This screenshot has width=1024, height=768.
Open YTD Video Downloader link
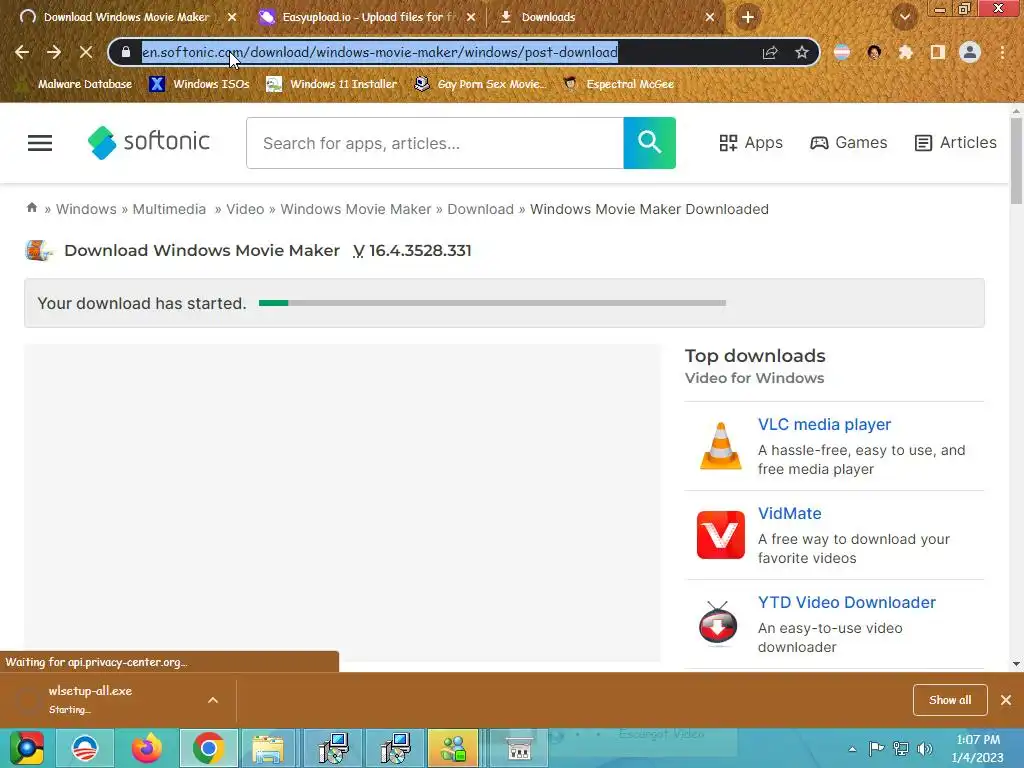point(846,602)
